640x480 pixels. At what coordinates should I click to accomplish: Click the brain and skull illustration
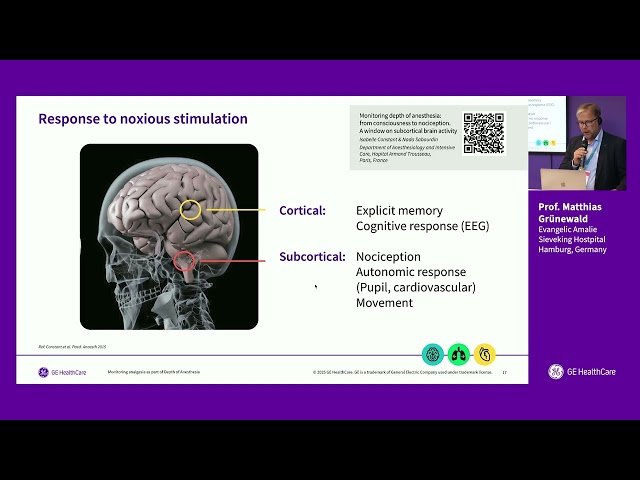[x=169, y=236]
